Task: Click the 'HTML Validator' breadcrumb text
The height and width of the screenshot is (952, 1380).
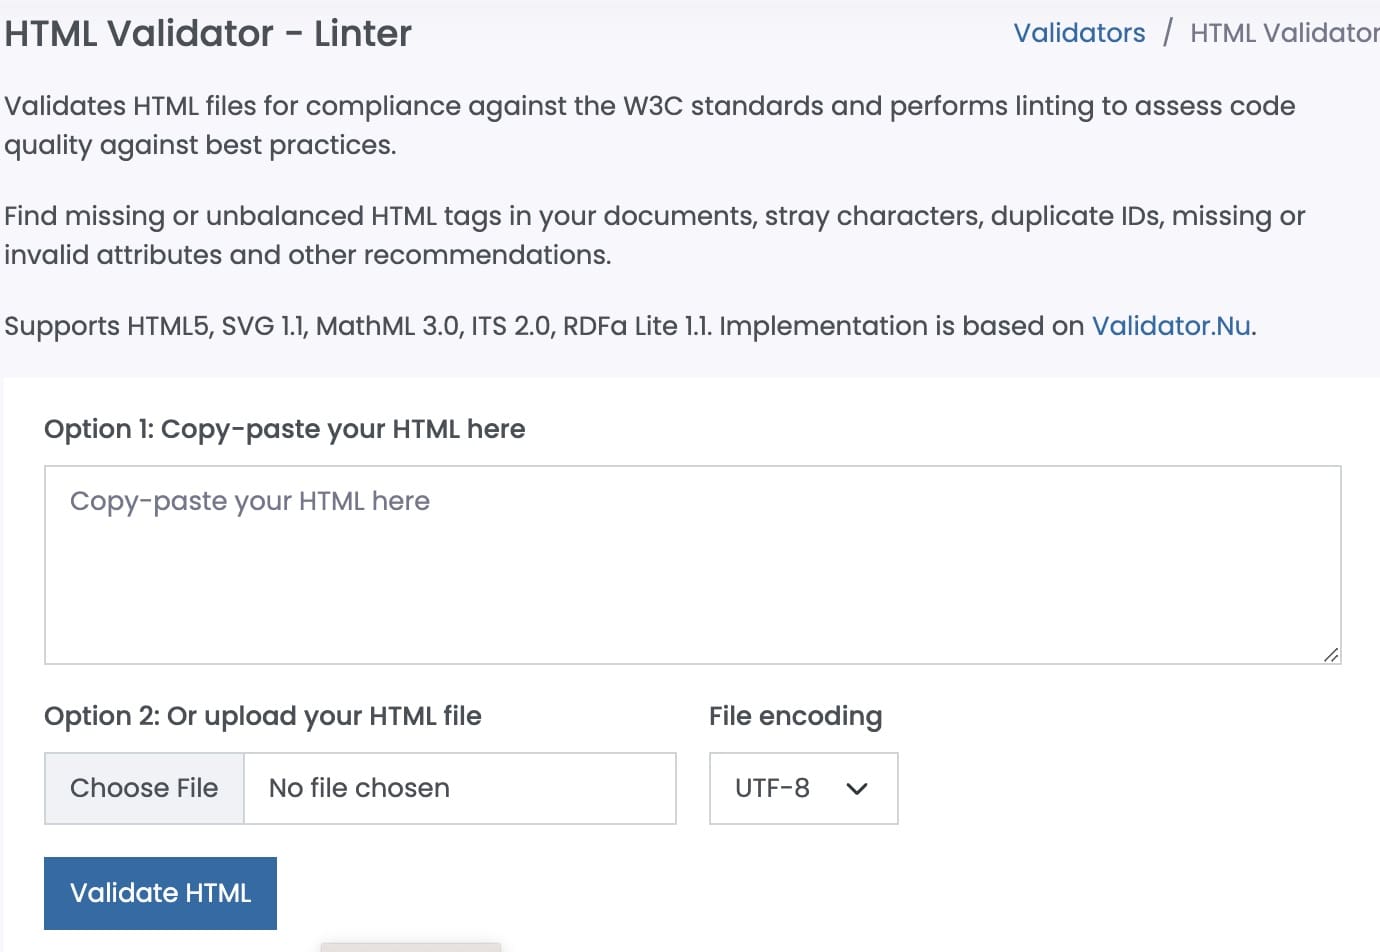Action: [x=1284, y=33]
